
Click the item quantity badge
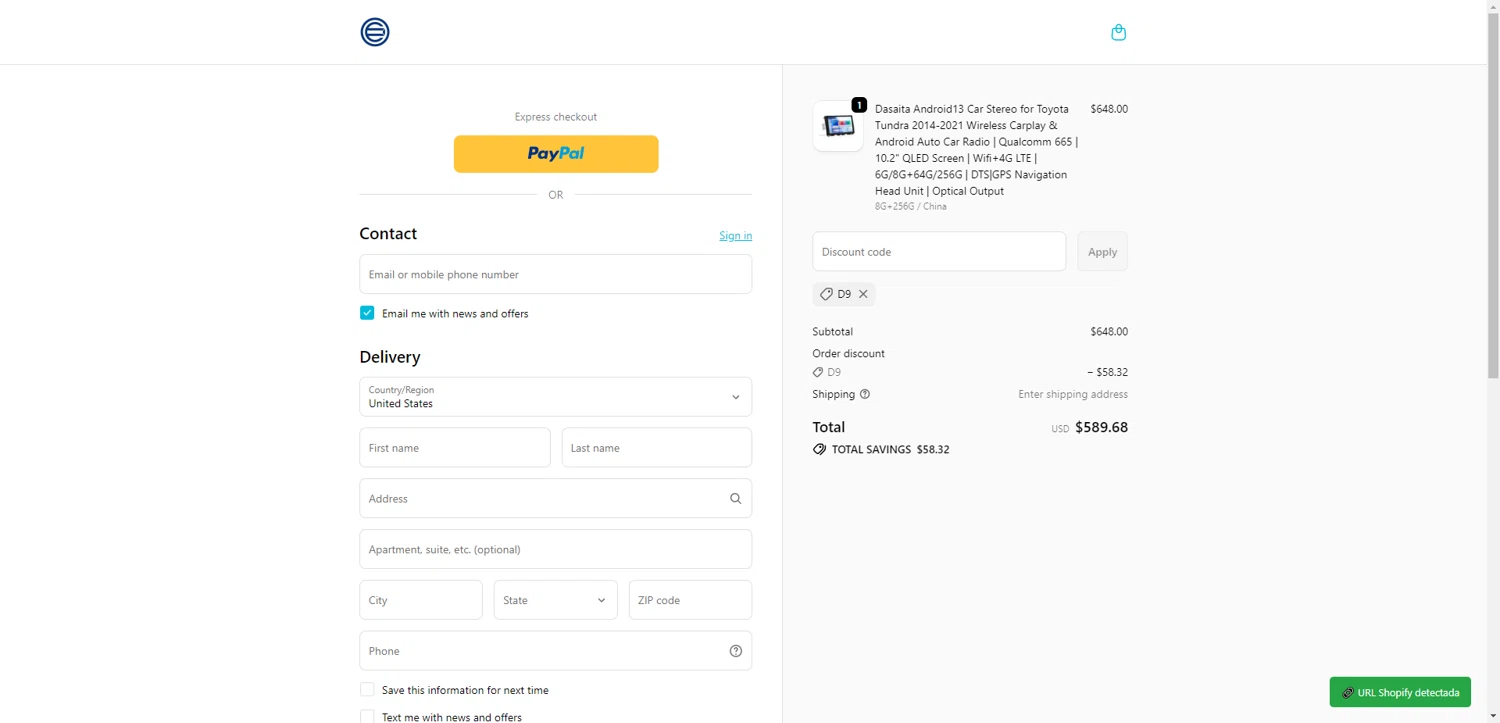point(859,104)
